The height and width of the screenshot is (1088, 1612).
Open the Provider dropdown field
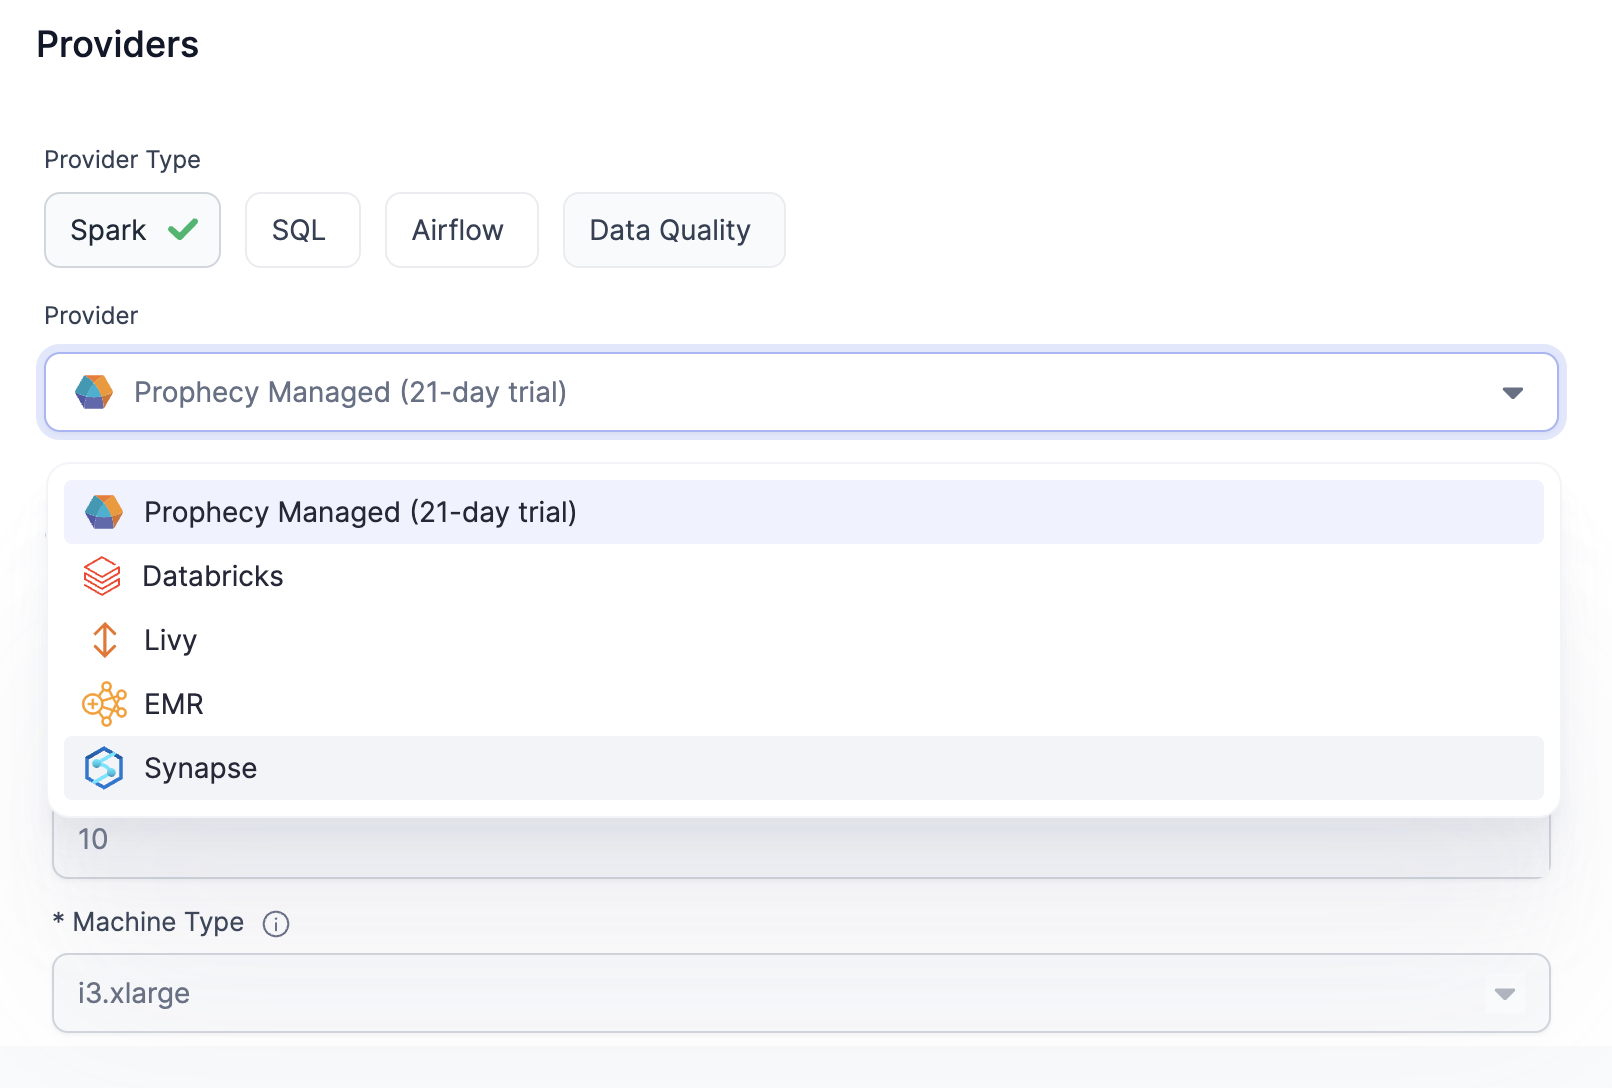click(x=801, y=392)
